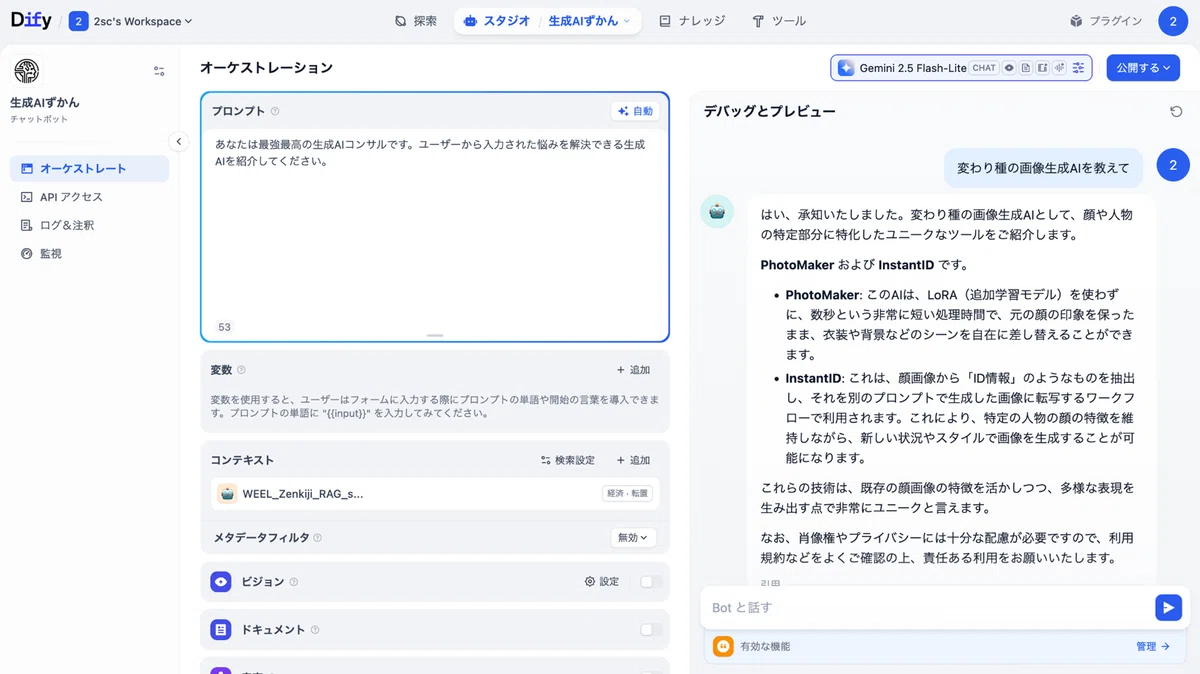Screen dimensions: 1200x674
Task: Click the Gemini model star icon
Action: click(x=846, y=68)
